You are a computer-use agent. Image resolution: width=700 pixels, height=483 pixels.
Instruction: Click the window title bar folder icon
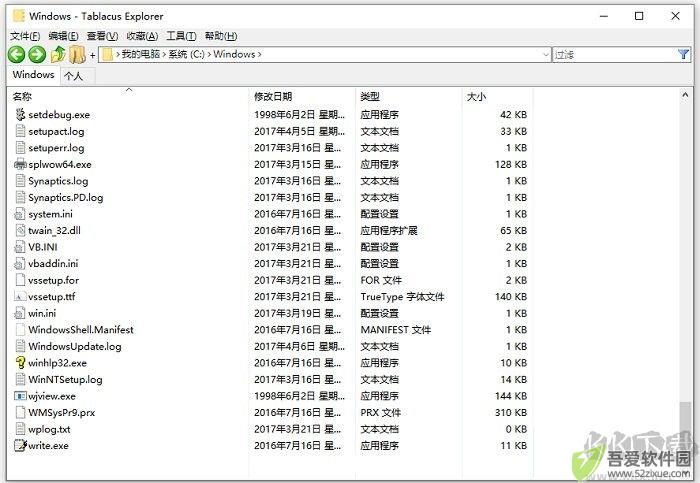click(x=19, y=16)
